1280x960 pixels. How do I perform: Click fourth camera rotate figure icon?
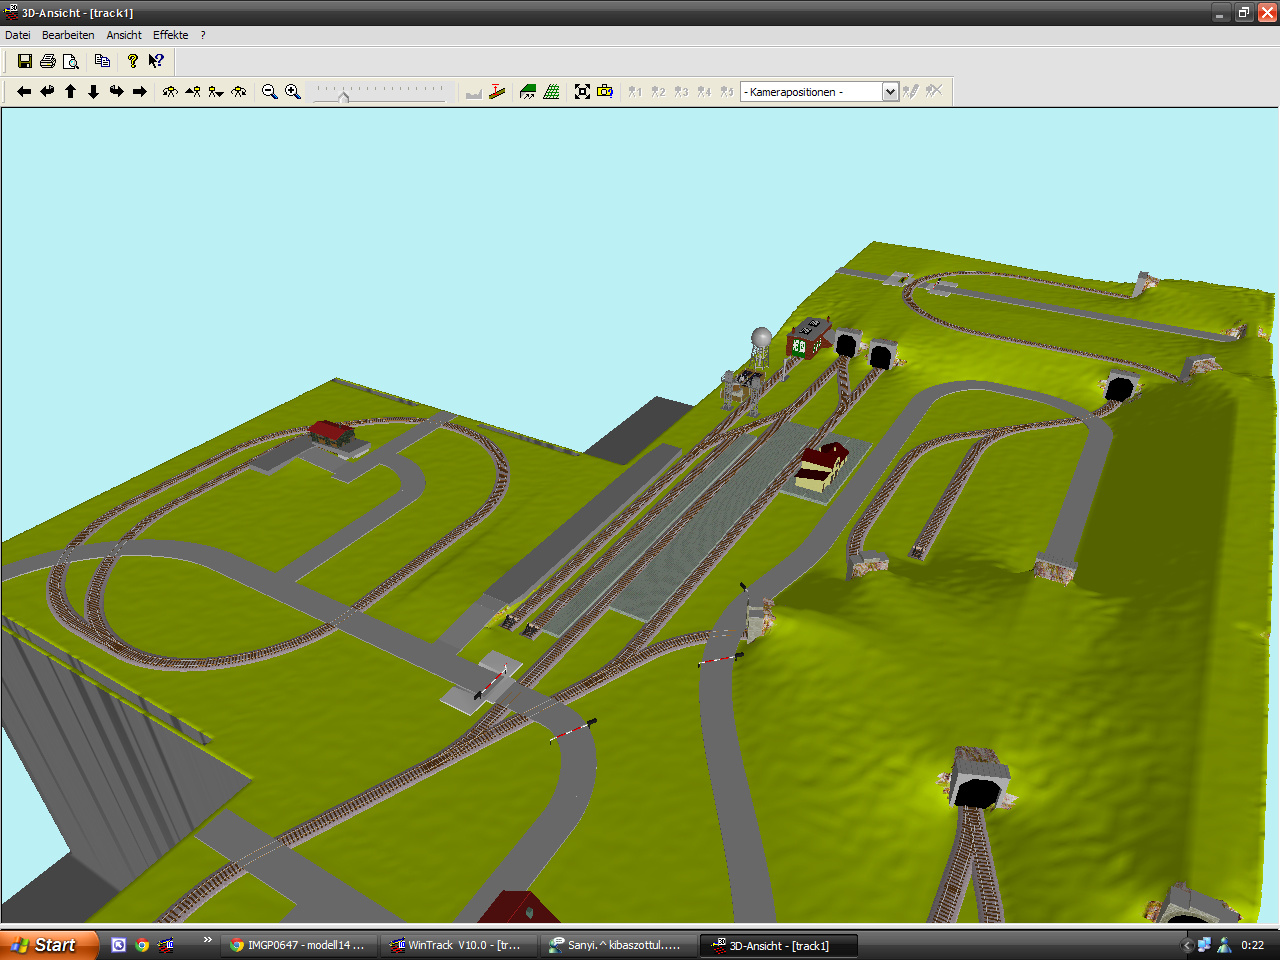coord(239,91)
